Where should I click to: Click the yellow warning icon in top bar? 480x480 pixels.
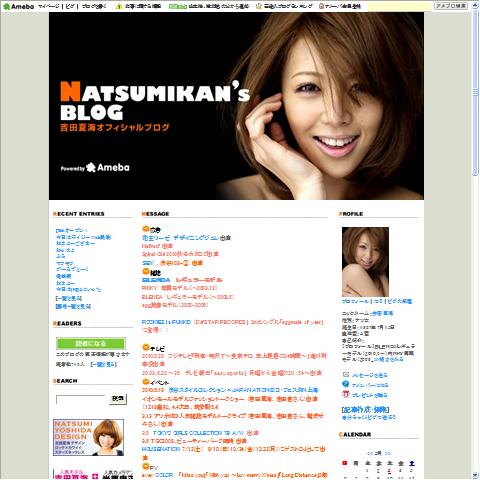(119, 6)
